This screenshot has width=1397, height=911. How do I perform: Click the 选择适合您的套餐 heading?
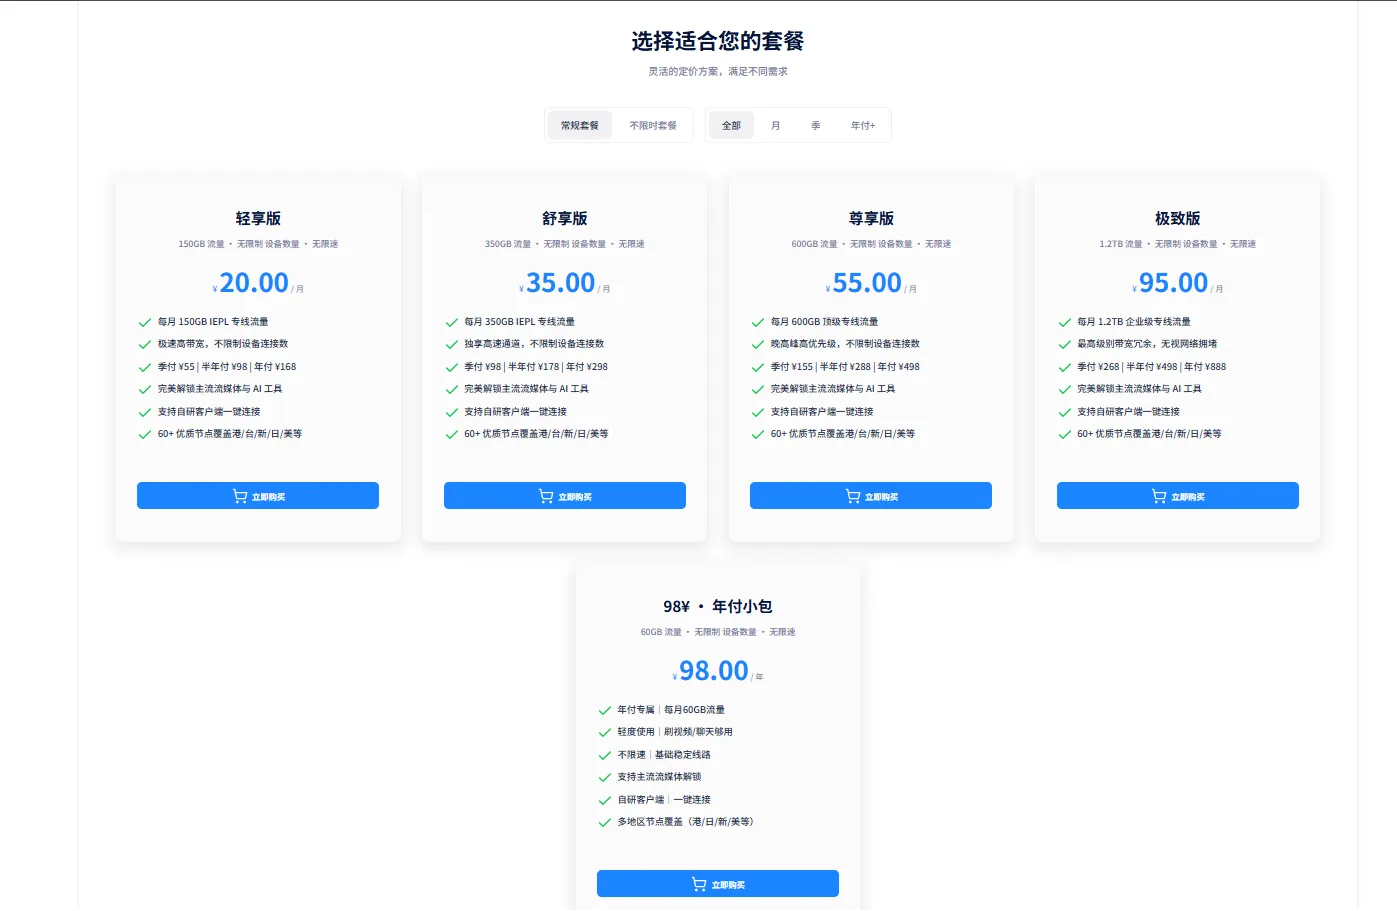click(718, 41)
